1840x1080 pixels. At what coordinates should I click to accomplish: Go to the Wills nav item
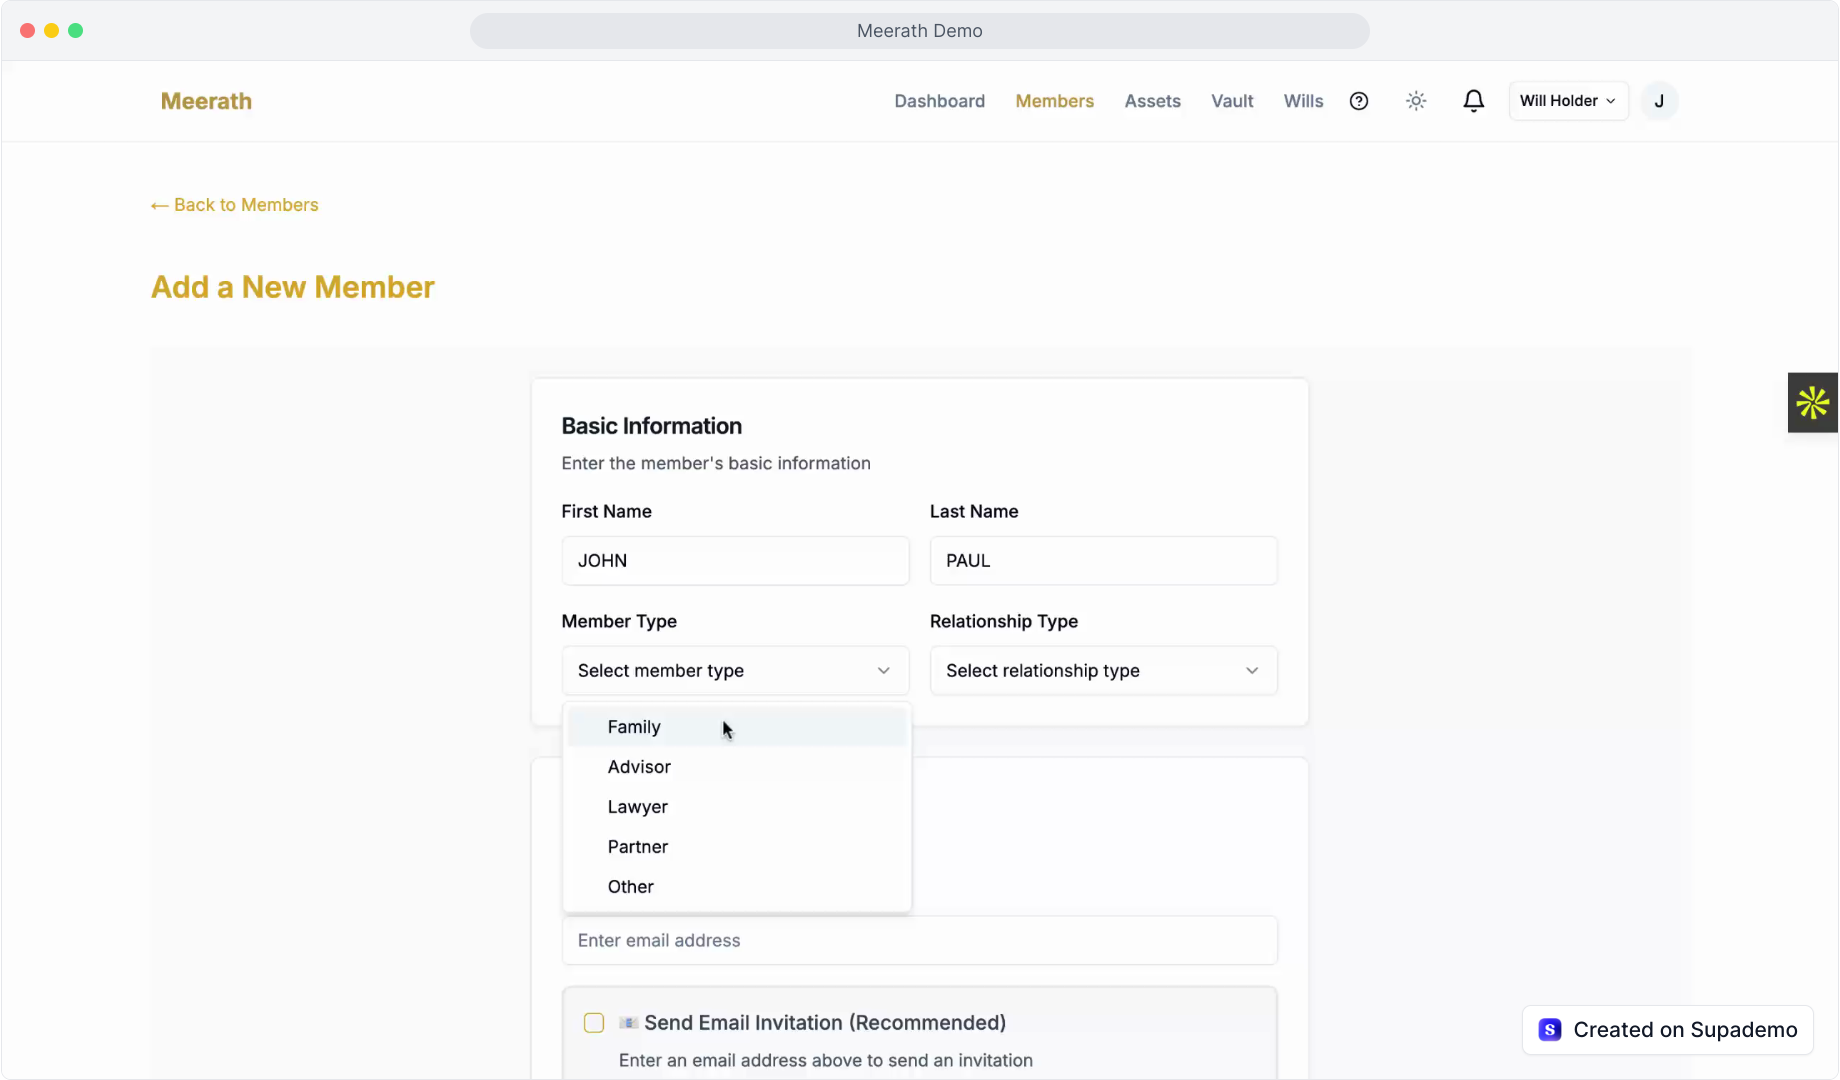tap(1303, 101)
